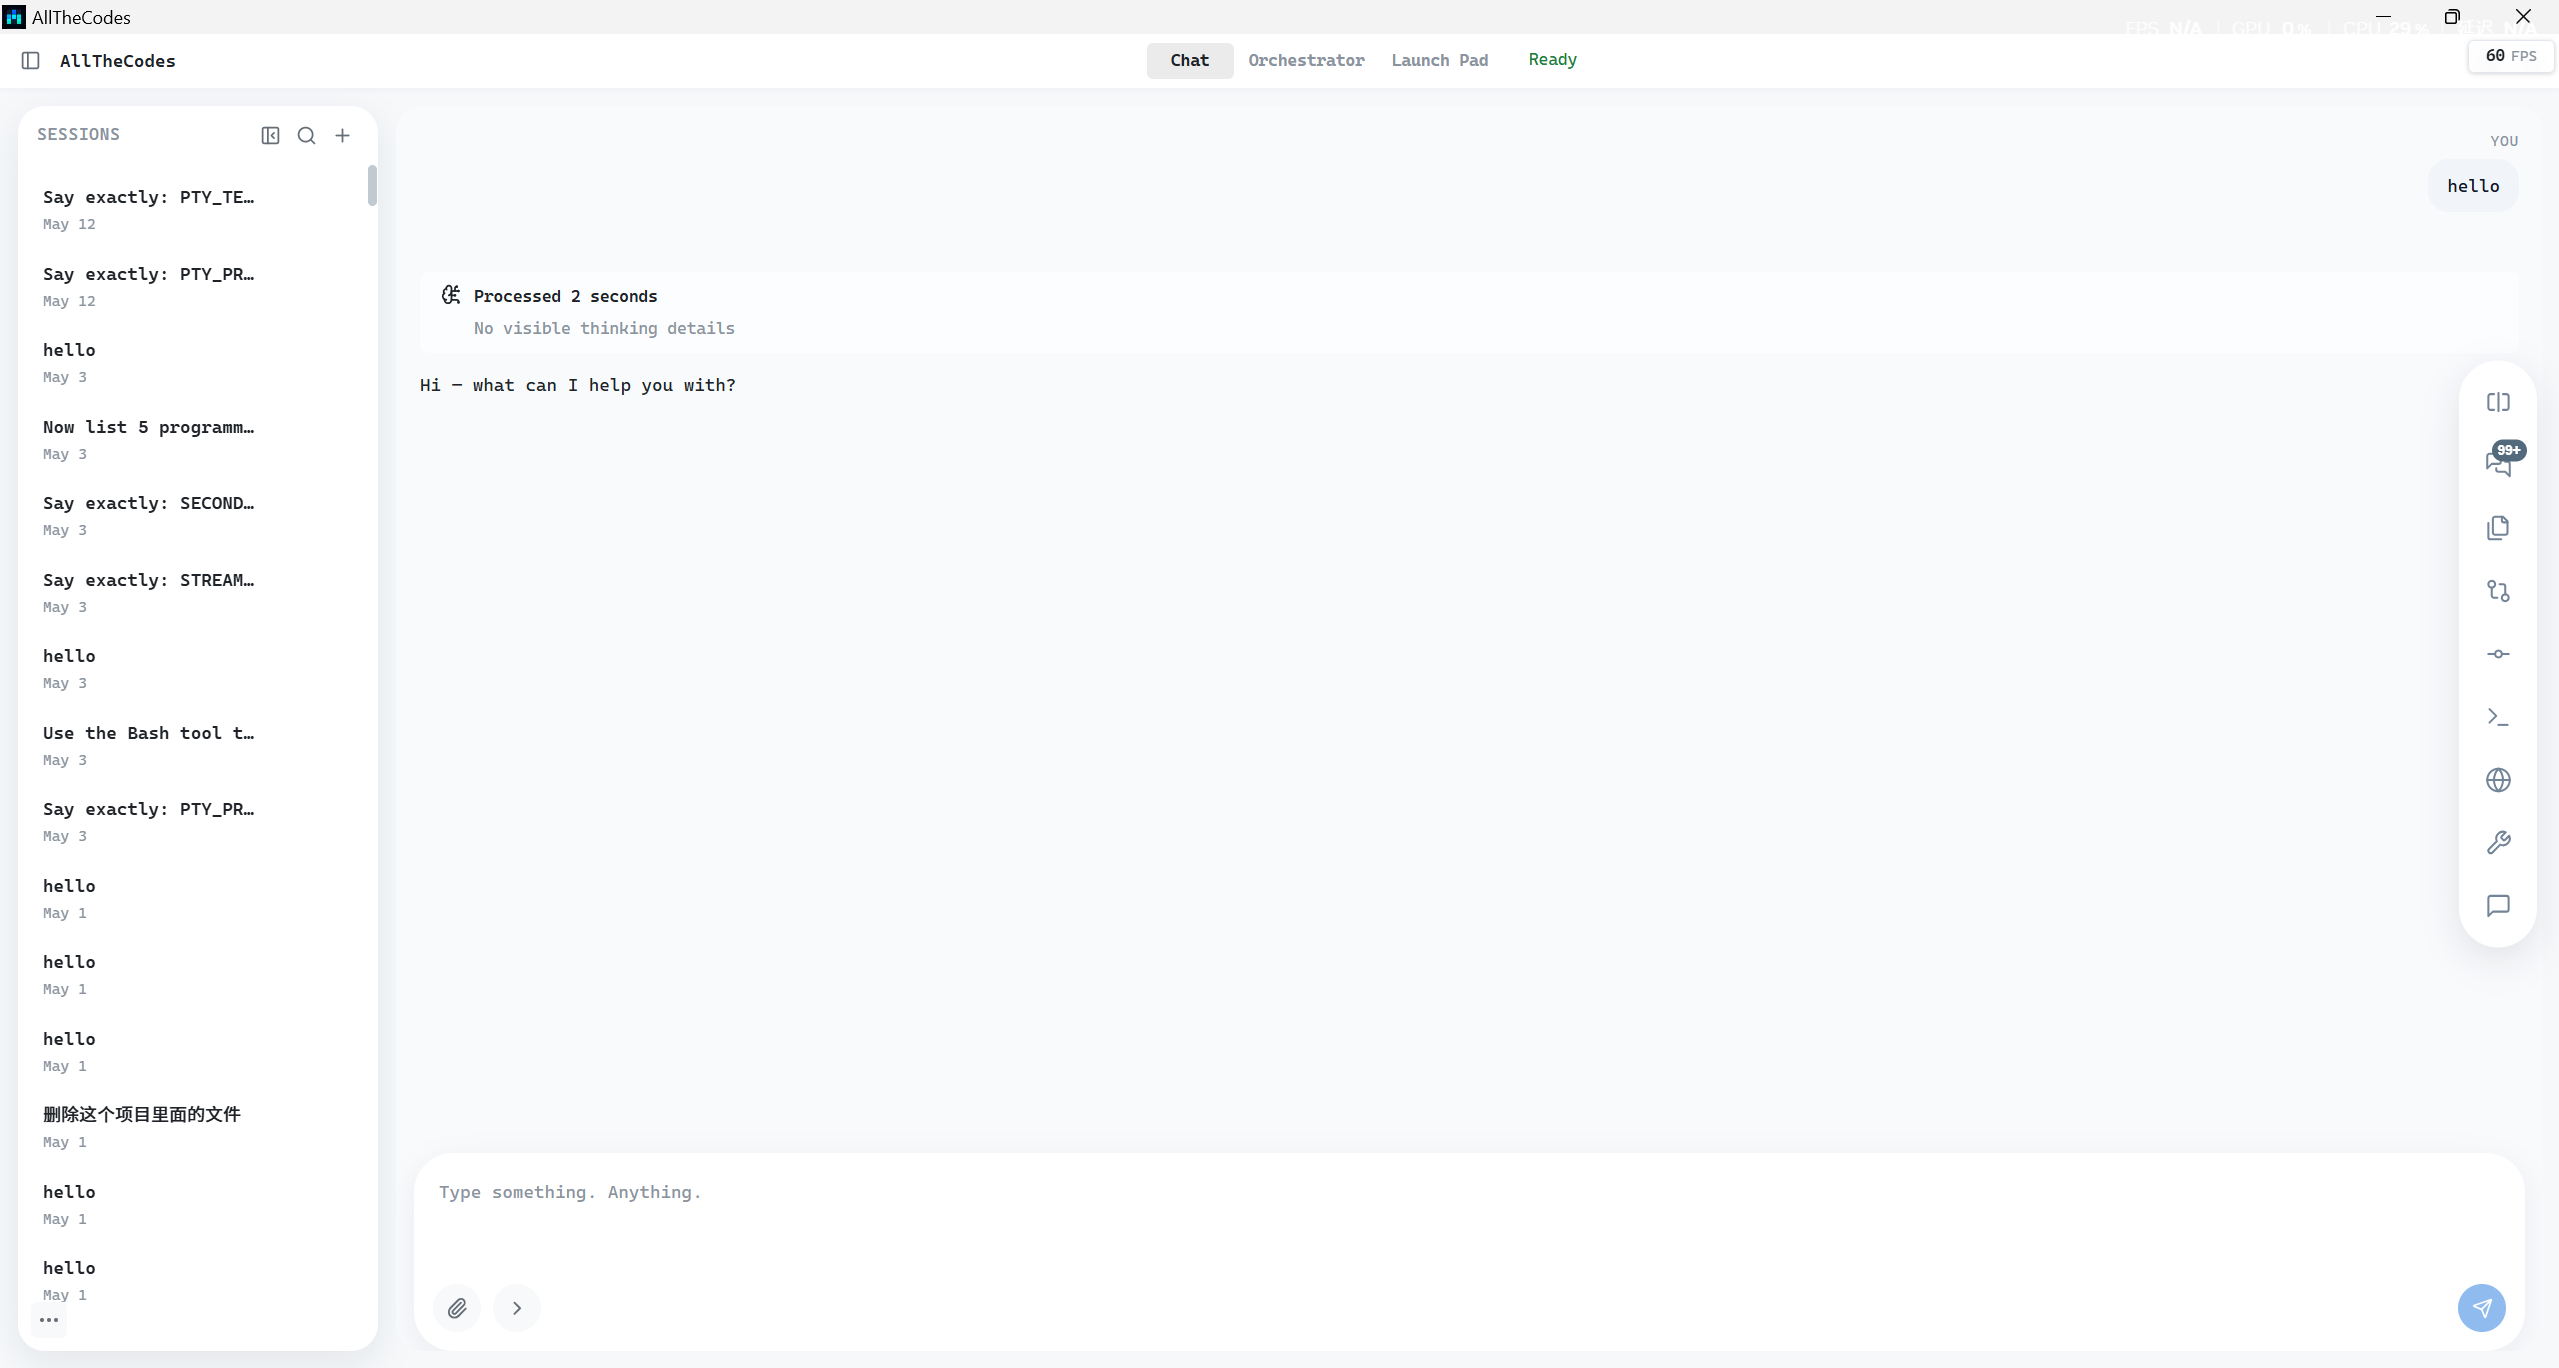Image resolution: width=2559 pixels, height=1368 pixels.
Task: Create a new session with plus icon
Action: [342, 136]
